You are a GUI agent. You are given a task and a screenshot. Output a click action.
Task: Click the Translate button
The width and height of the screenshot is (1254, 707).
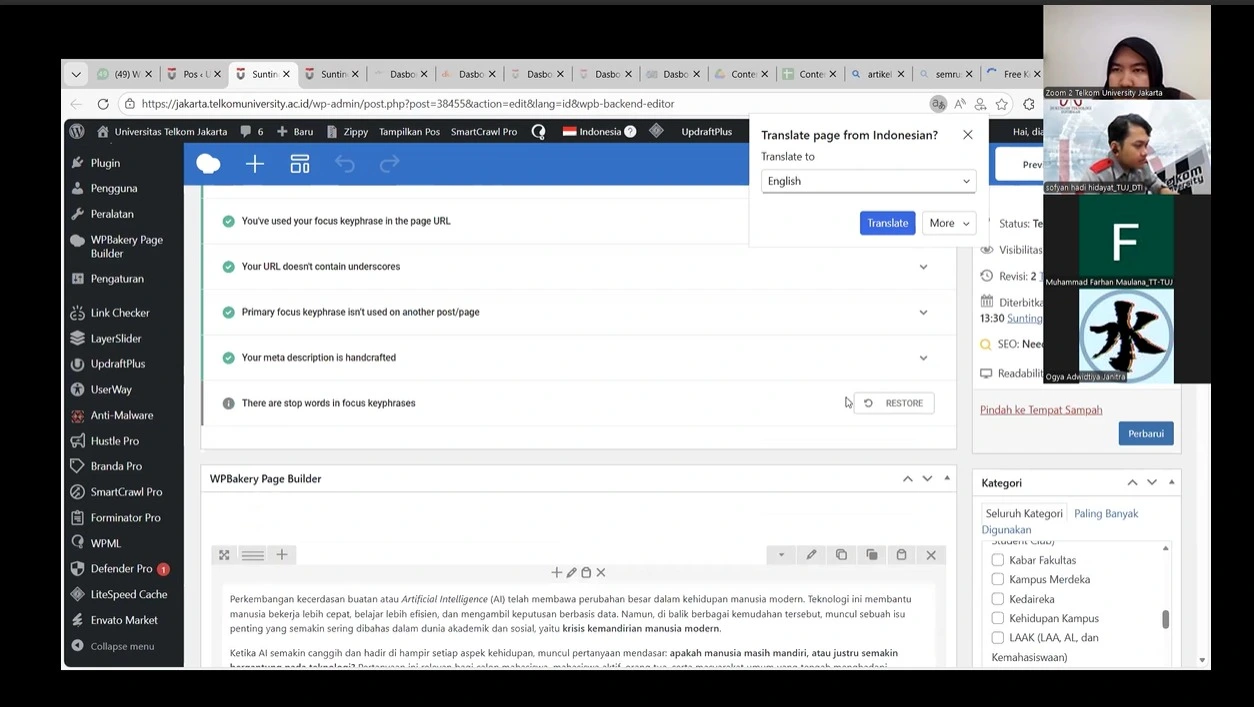tap(887, 223)
